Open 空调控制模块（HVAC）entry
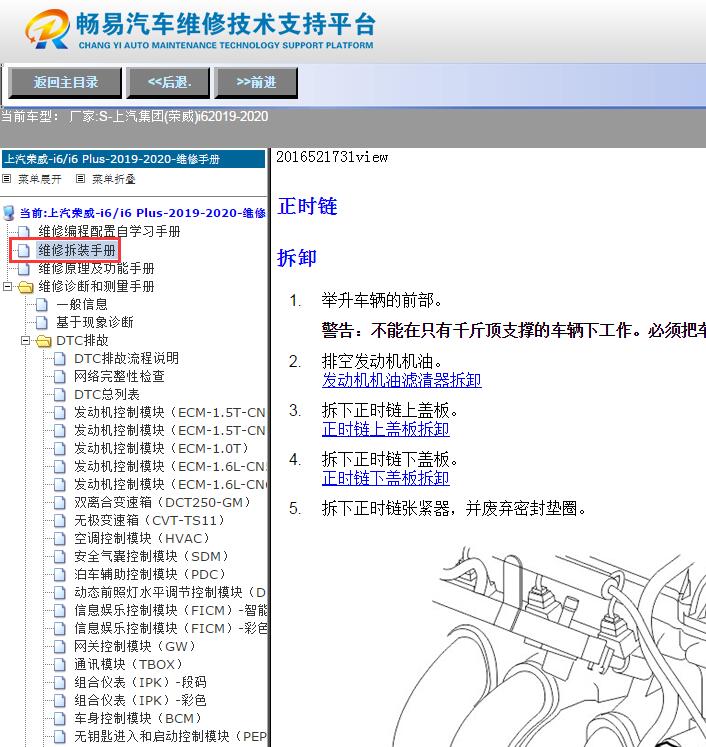The image size is (706, 747). click(x=142, y=538)
